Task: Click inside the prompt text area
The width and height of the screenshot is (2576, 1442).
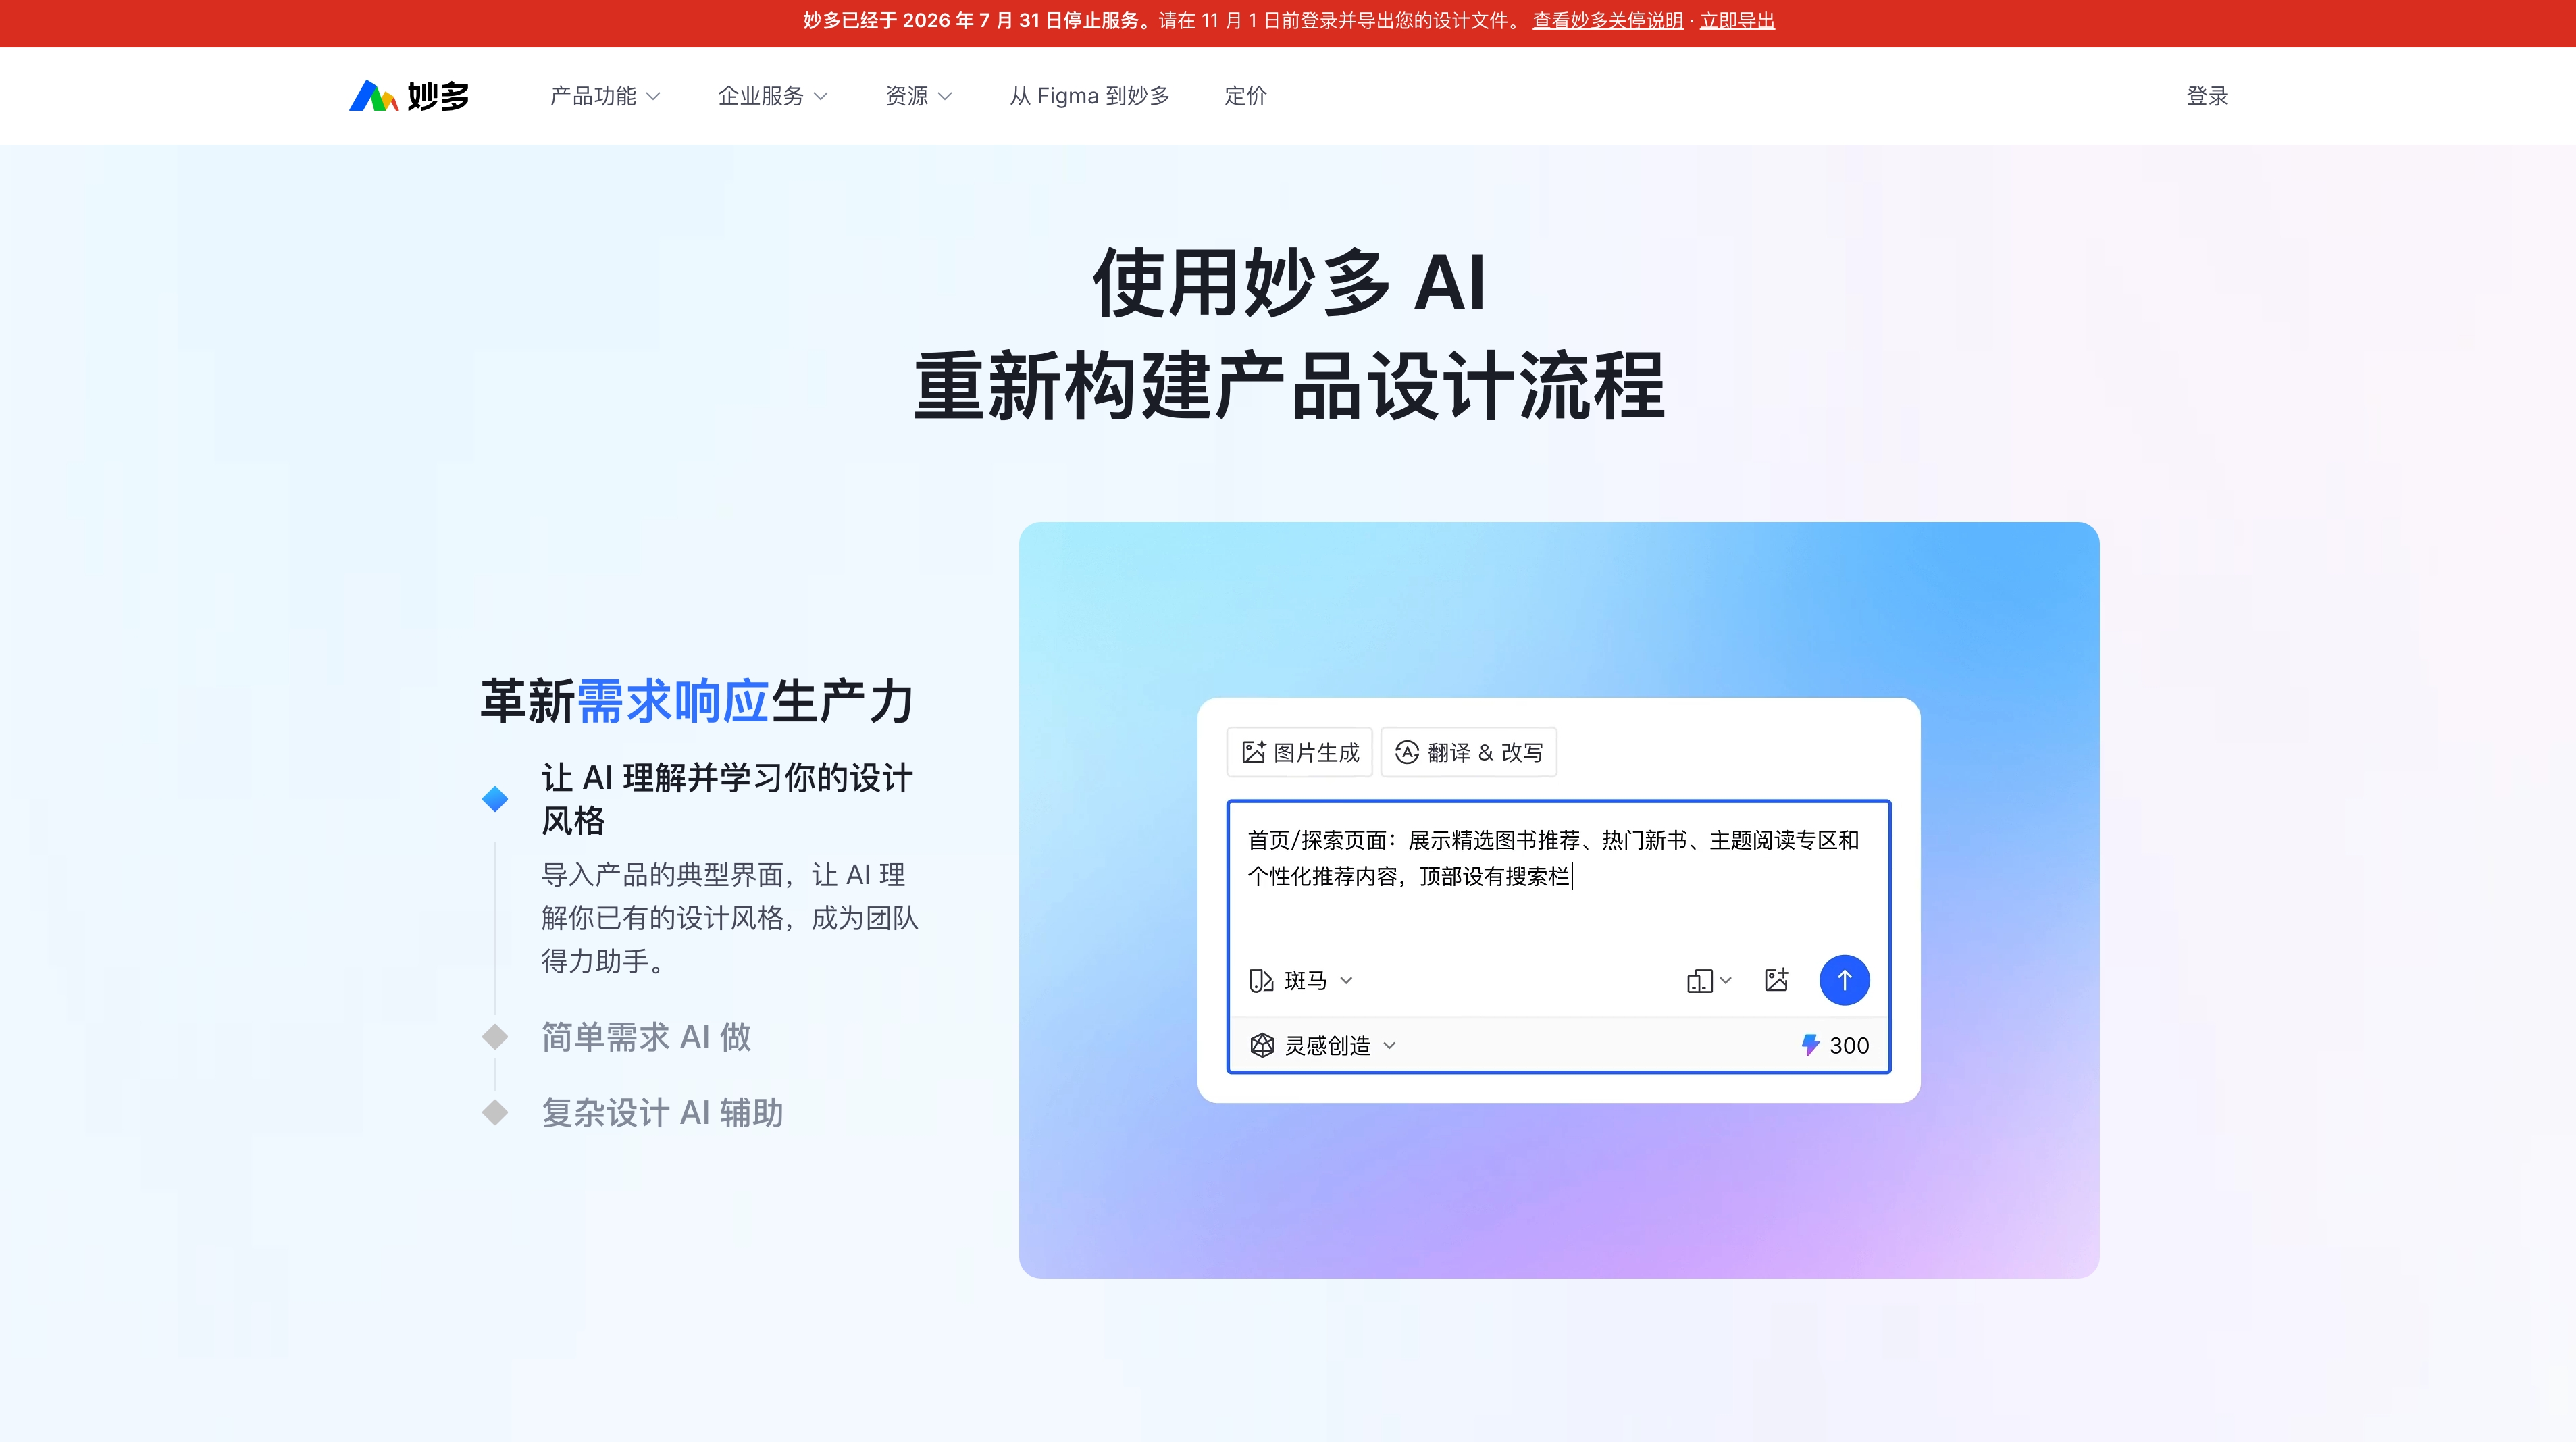Action: tap(1558, 875)
